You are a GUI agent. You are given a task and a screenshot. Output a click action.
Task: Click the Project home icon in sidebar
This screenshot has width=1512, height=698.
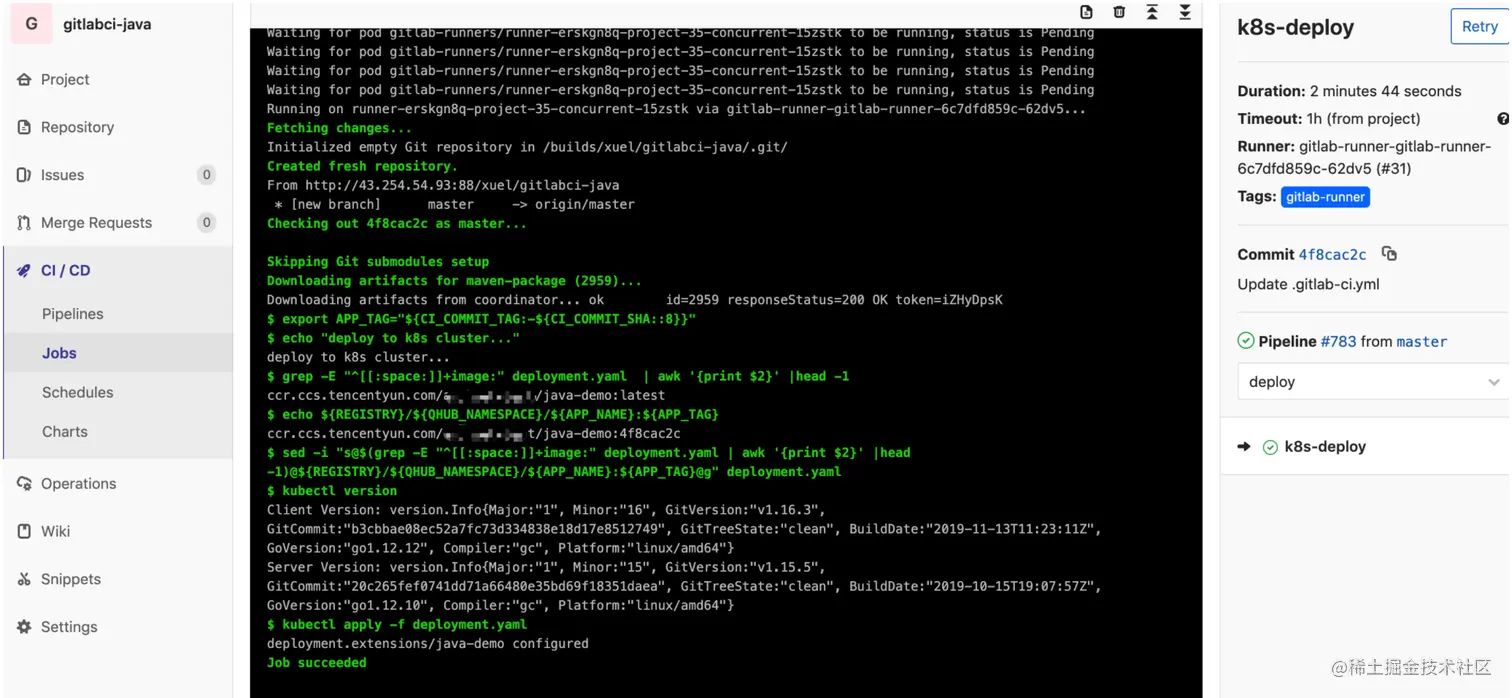click(24, 80)
